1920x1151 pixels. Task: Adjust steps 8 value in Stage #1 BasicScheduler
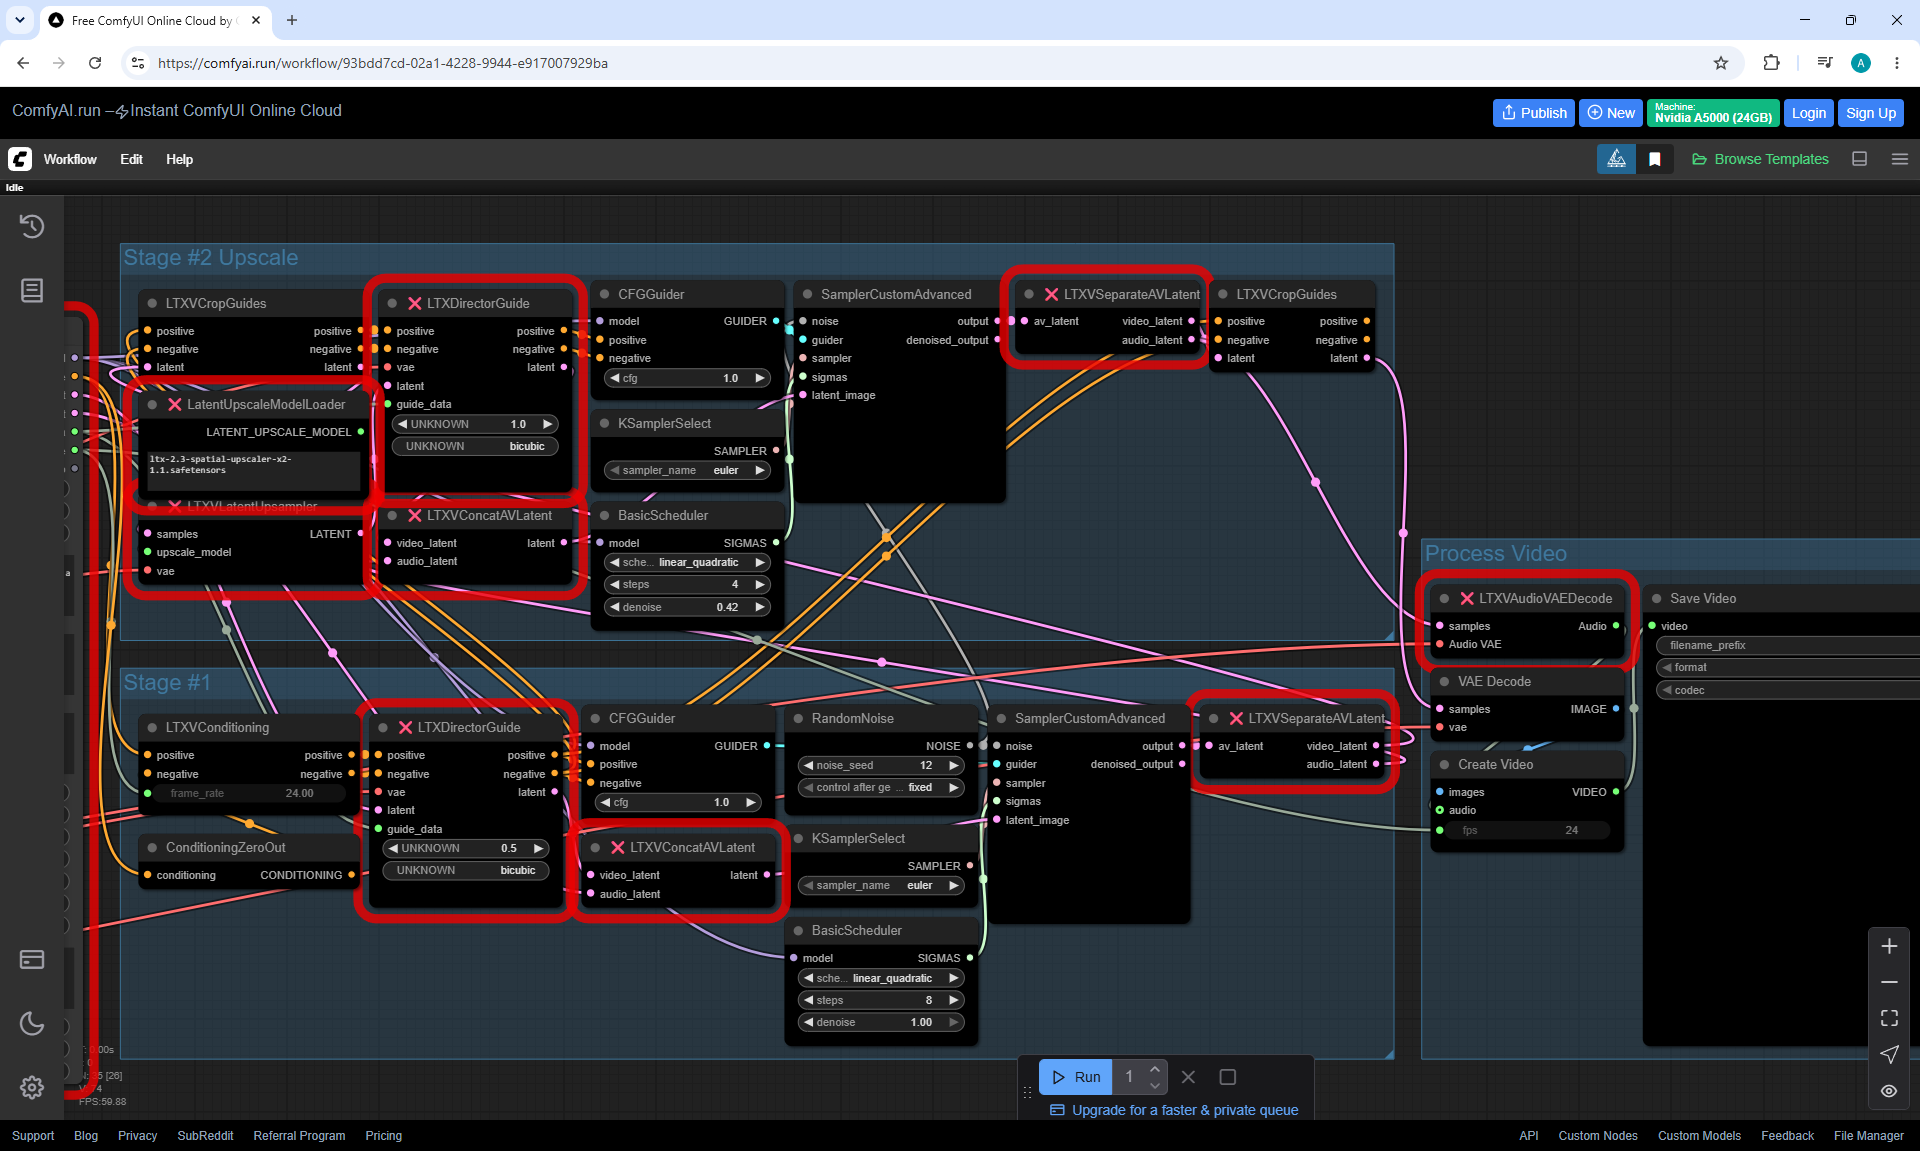pos(881,1000)
